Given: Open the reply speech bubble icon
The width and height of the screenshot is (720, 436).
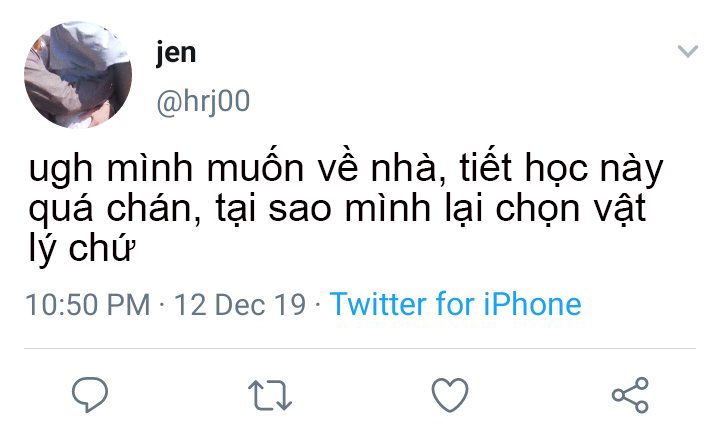Looking at the screenshot, I should tap(90, 394).
